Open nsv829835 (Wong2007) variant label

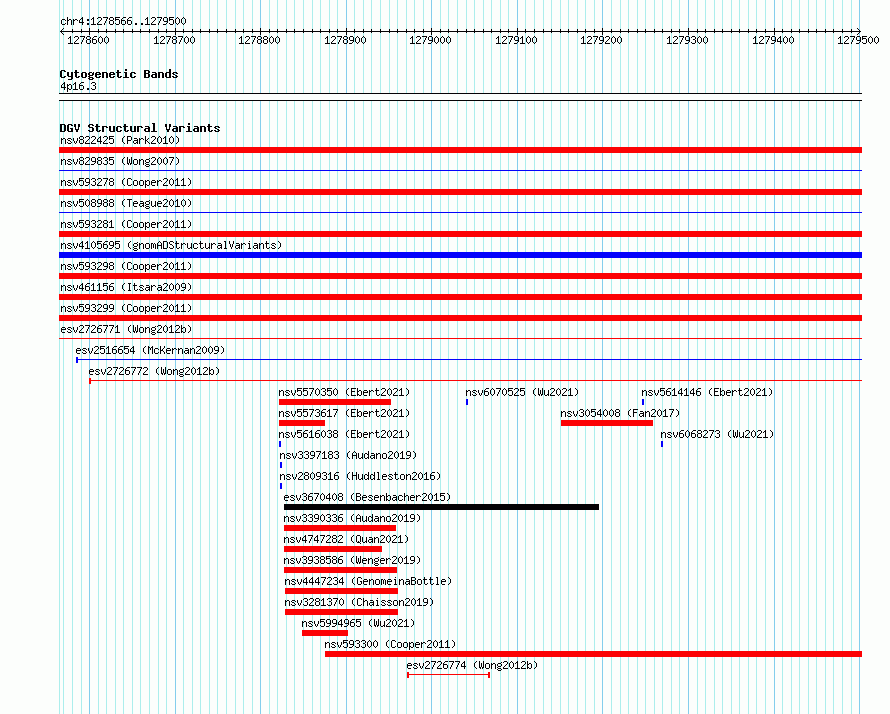tap(120, 161)
